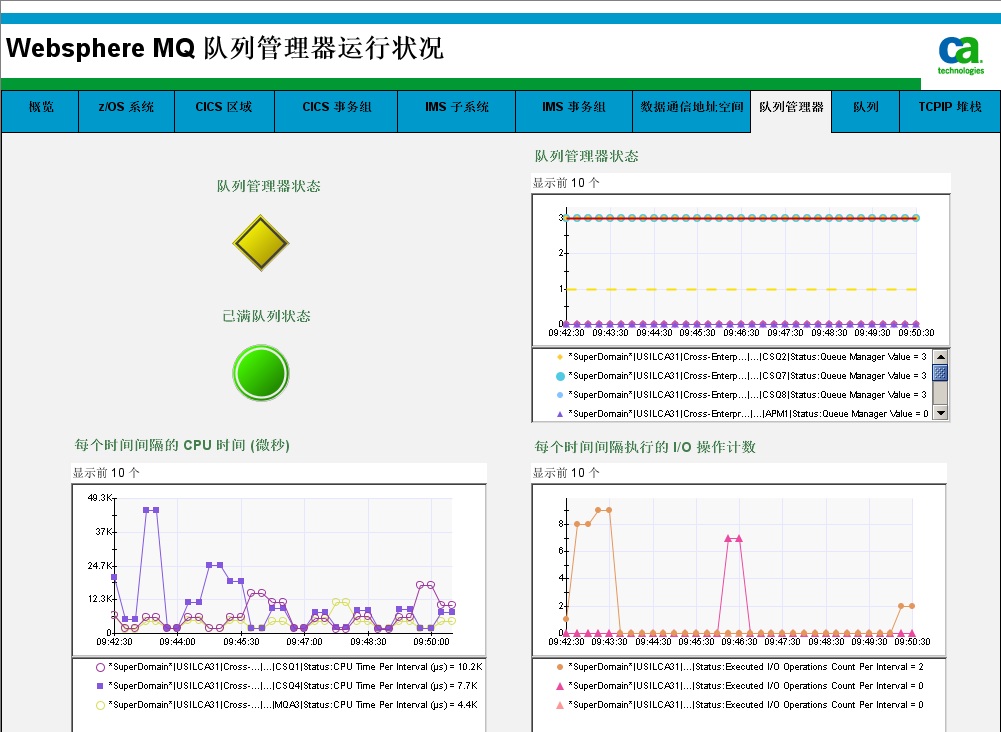Select the APM1 purple triangle legend marker
The image size is (1001, 732).
(x=560, y=413)
